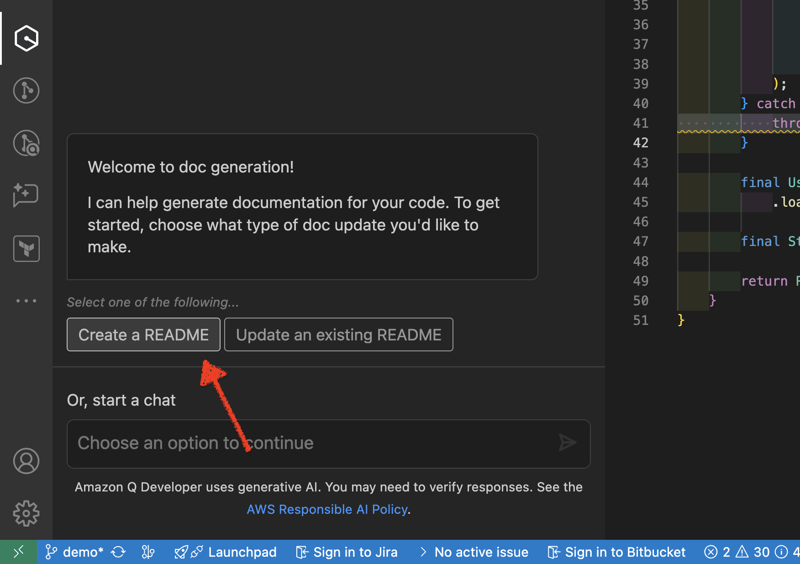The width and height of the screenshot is (800, 564).
Task: Open the Source Control view icon
Action: pyautogui.click(x=26, y=90)
